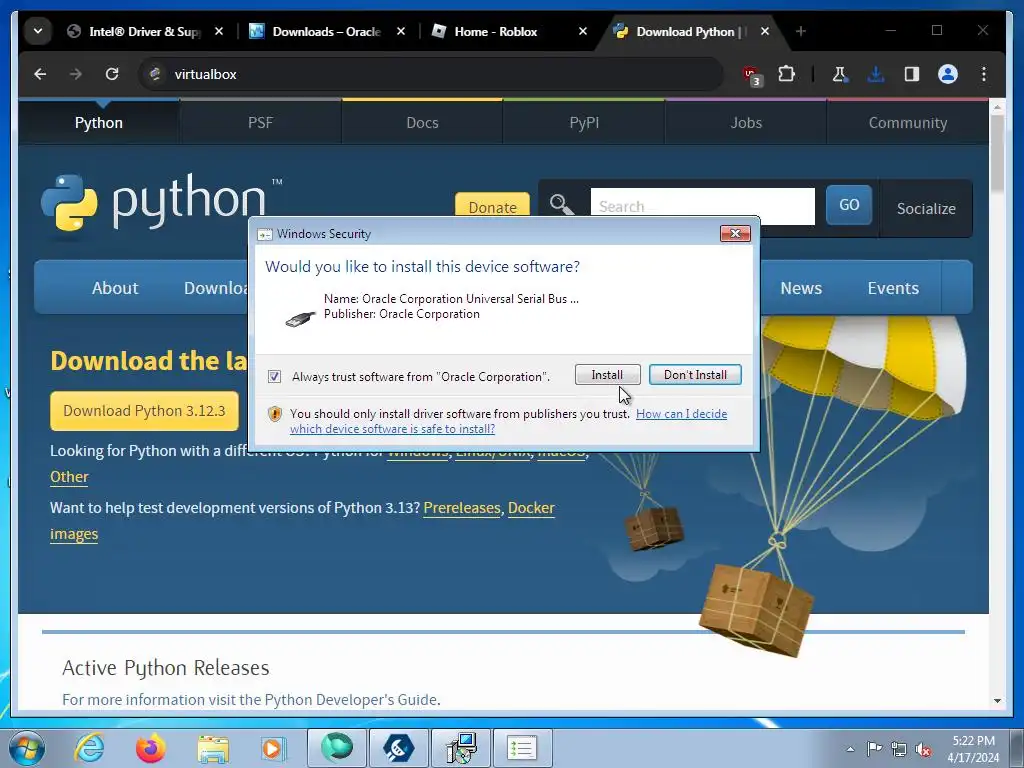The width and height of the screenshot is (1024, 768).
Task: Open the profile avatar menu
Action: click(948, 74)
